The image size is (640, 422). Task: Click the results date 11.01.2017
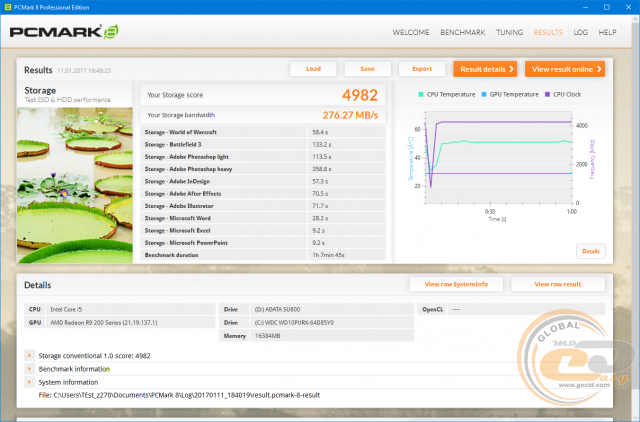[84, 71]
